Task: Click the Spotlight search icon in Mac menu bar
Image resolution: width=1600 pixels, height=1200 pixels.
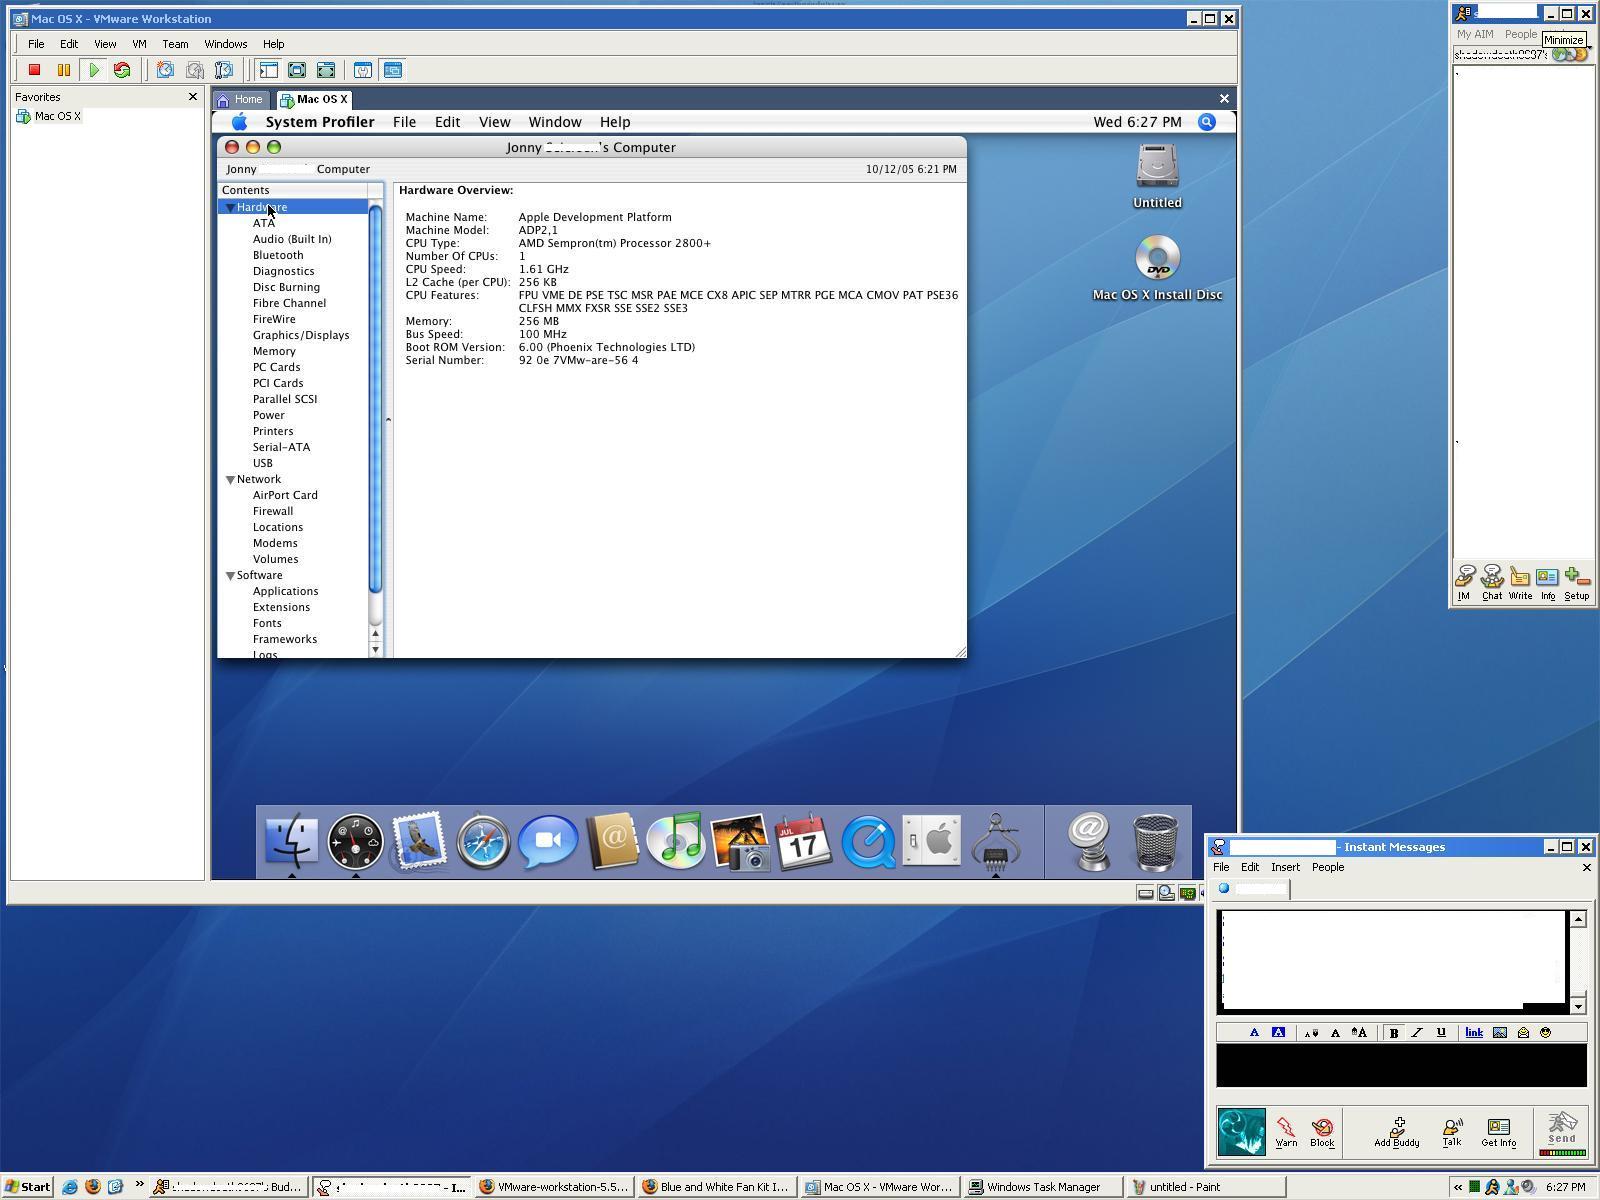Action: pos(1207,122)
